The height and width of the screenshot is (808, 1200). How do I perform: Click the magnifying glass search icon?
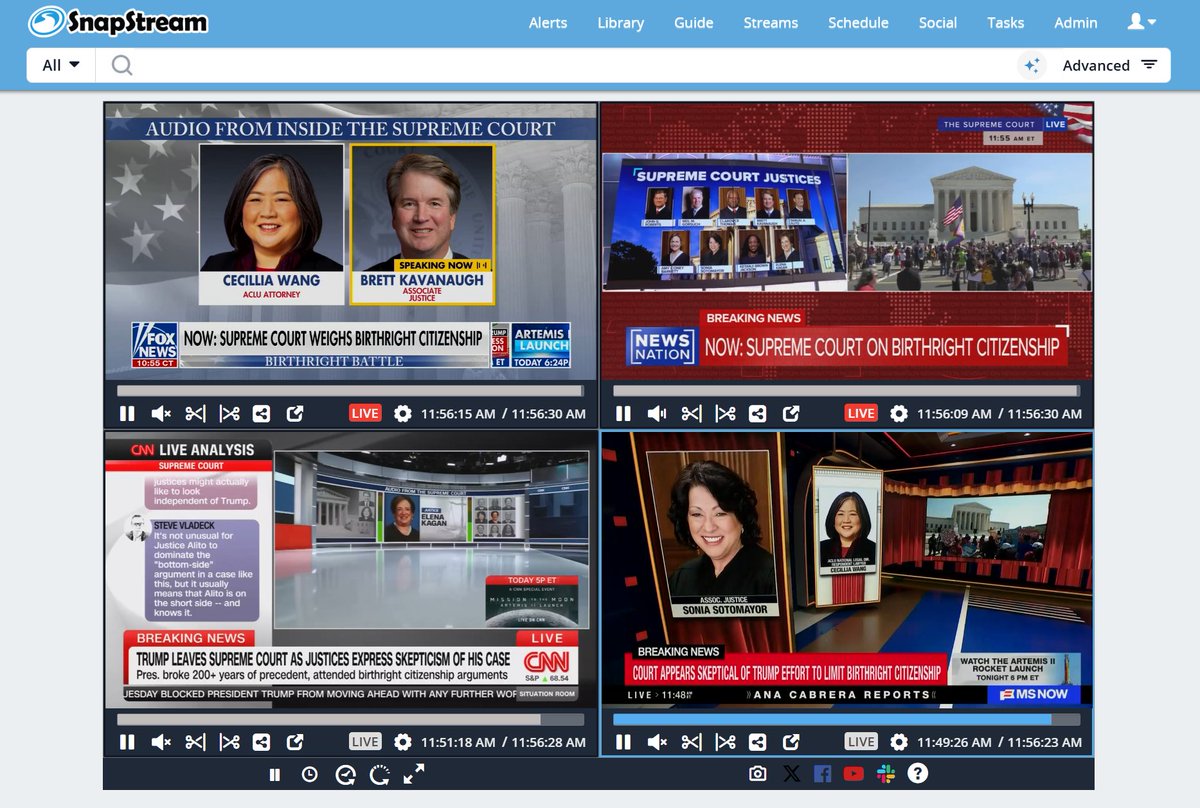point(122,65)
